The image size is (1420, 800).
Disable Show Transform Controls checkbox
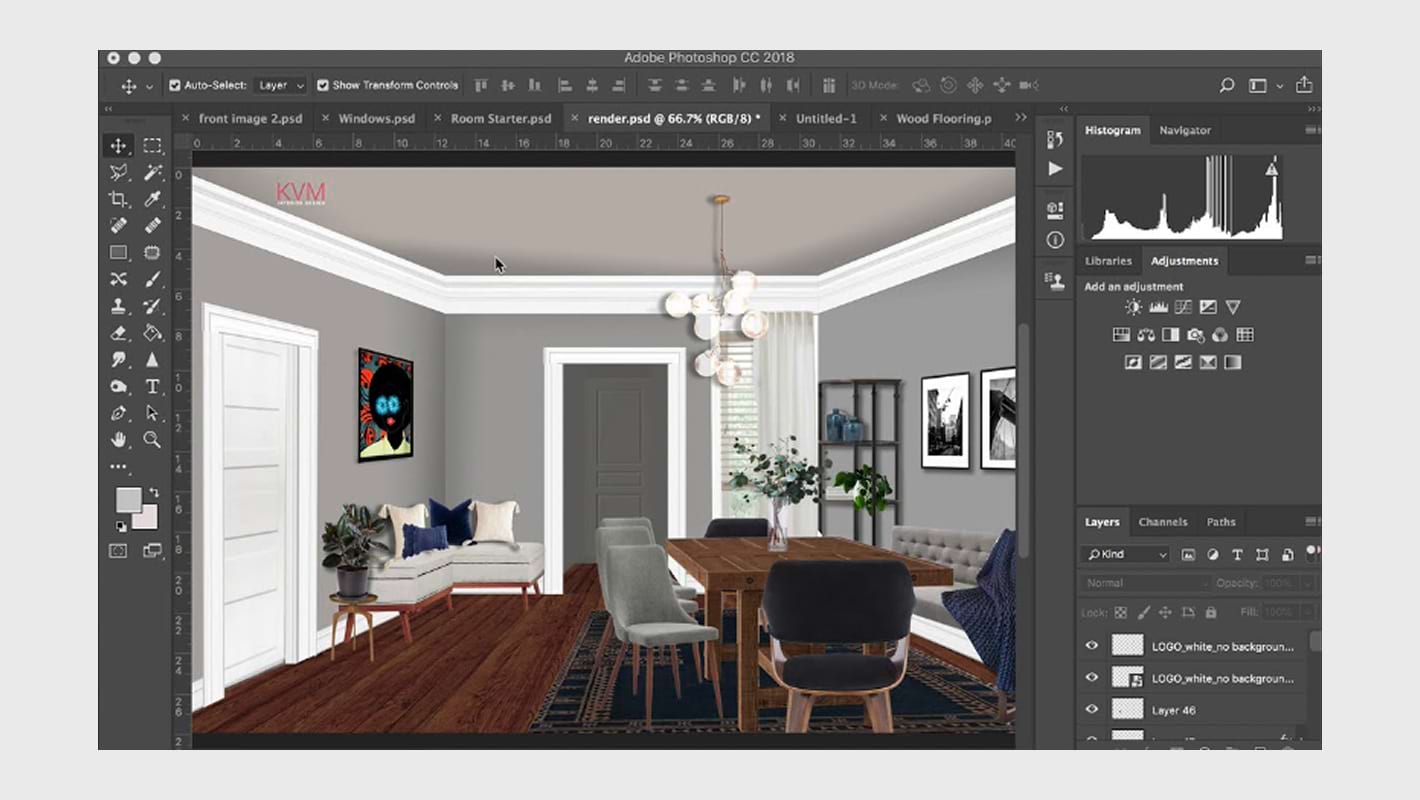coord(323,86)
